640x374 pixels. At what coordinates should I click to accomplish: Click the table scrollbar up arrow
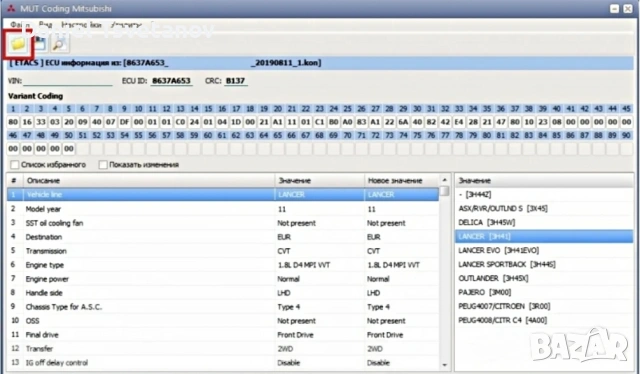444,180
